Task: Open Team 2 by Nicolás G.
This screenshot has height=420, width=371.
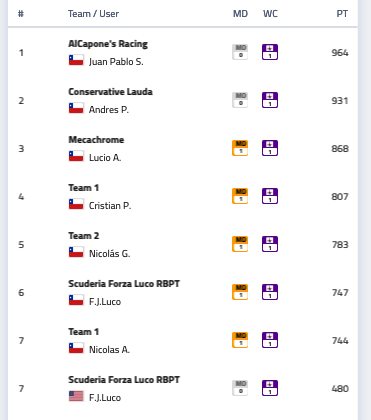Action: pyautogui.click(x=84, y=236)
